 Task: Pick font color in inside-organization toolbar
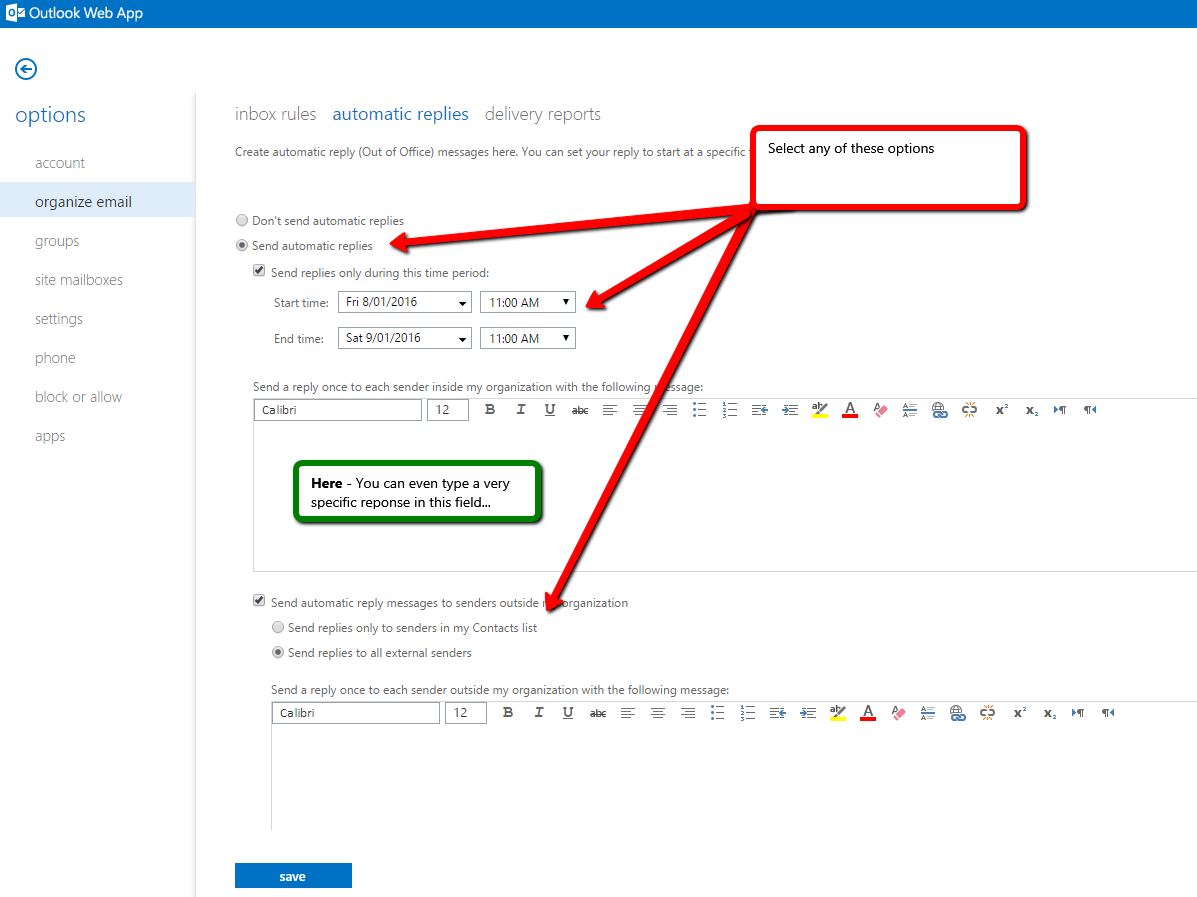tap(850, 410)
